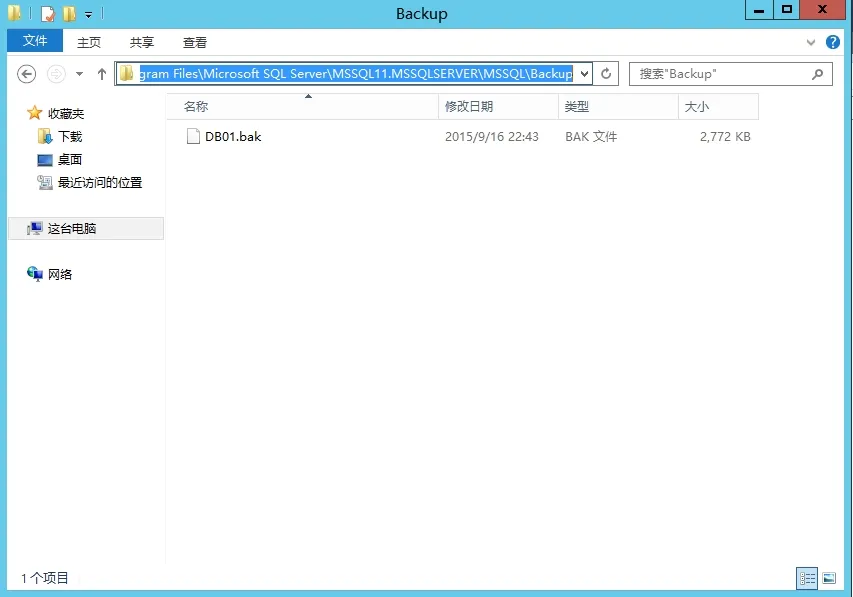Switch to the 查看 ribbon tab
The height and width of the screenshot is (597, 853).
pyautogui.click(x=194, y=42)
